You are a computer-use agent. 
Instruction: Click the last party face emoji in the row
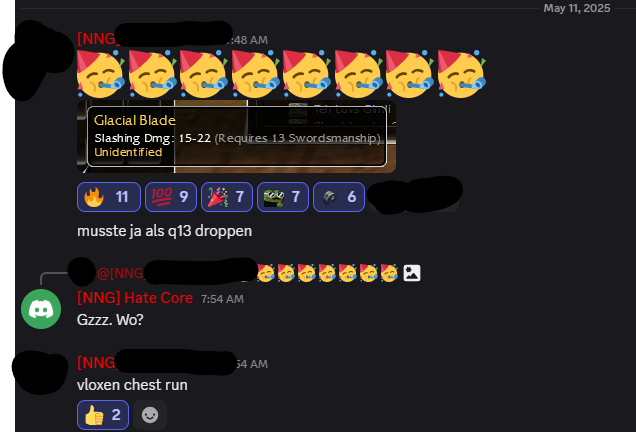tap(462, 74)
